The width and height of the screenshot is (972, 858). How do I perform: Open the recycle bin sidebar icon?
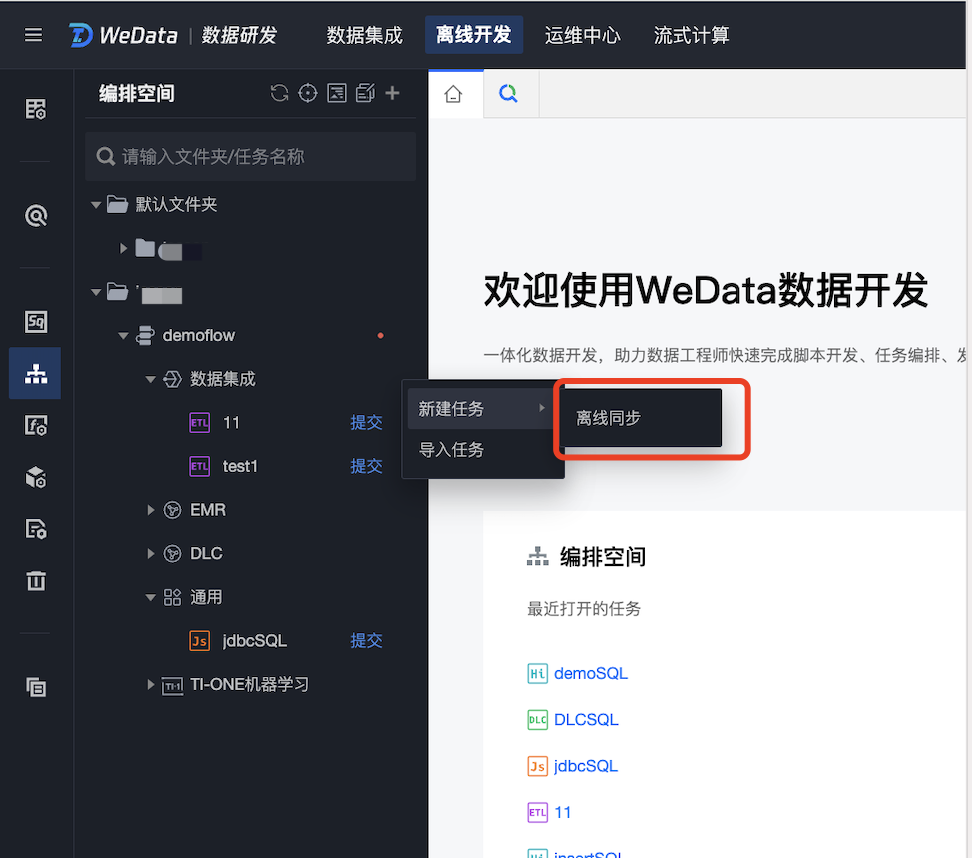(x=36, y=581)
